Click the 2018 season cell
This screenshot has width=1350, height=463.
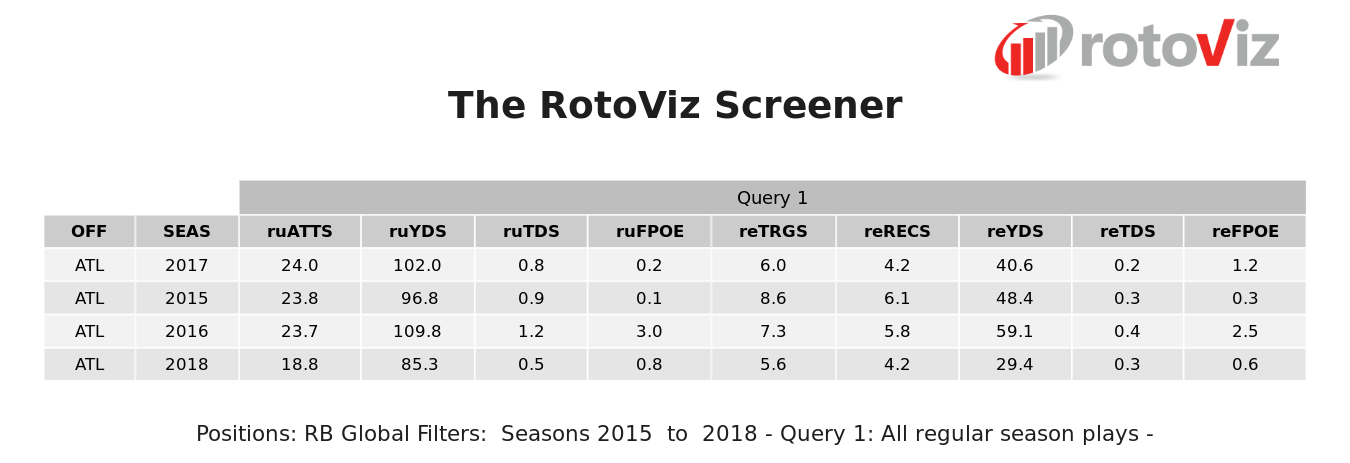[x=187, y=365]
